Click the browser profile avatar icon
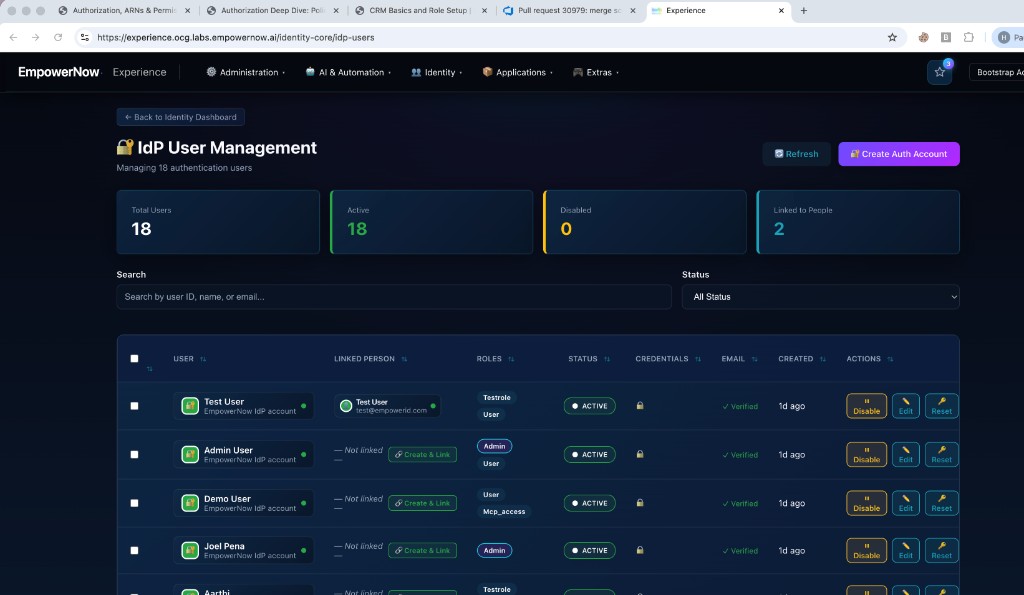 1004,37
